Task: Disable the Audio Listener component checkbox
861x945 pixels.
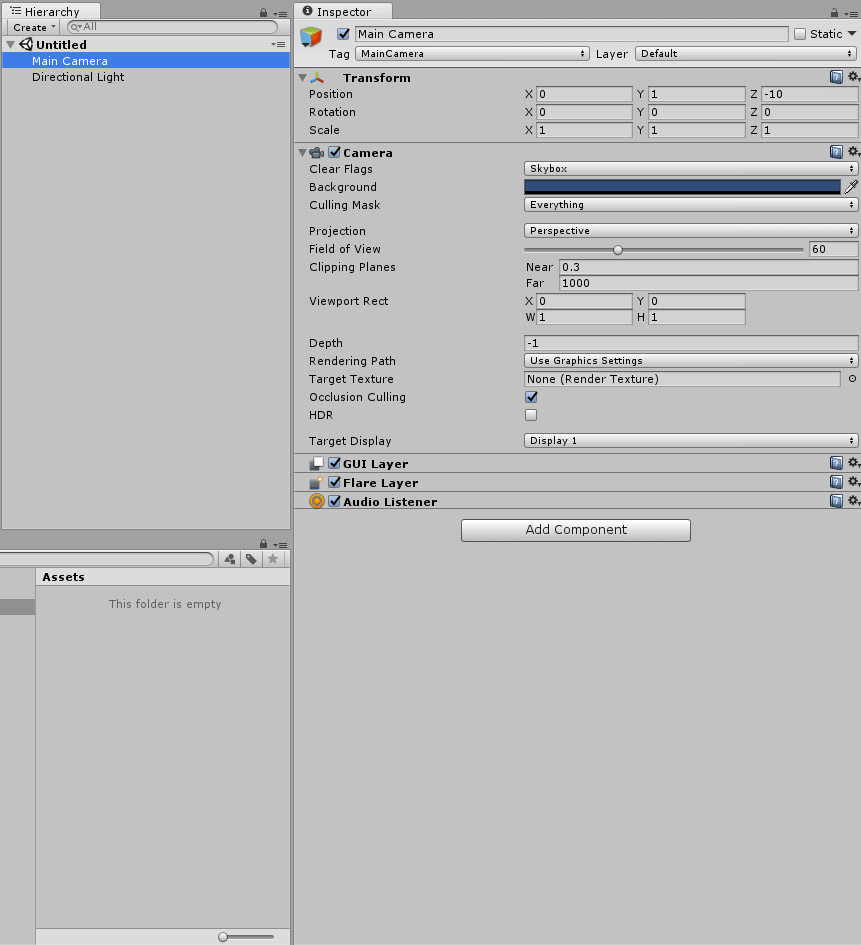Action: [x=334, y=501]
